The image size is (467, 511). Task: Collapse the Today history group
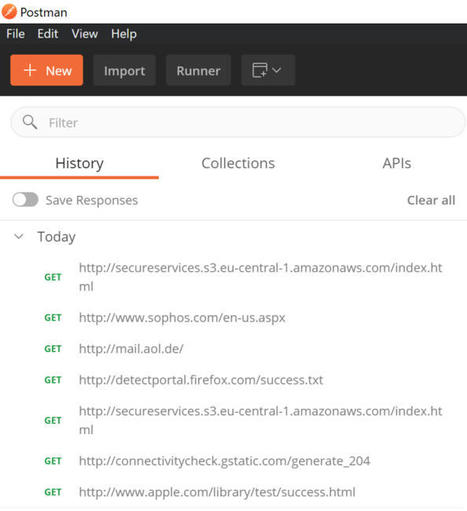[19, 236]
